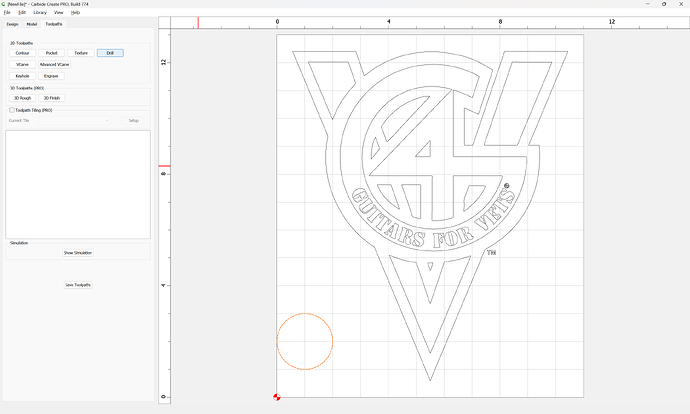Open the Edit menu
Screen dimensions: 690x414
(x=22, y=12)
